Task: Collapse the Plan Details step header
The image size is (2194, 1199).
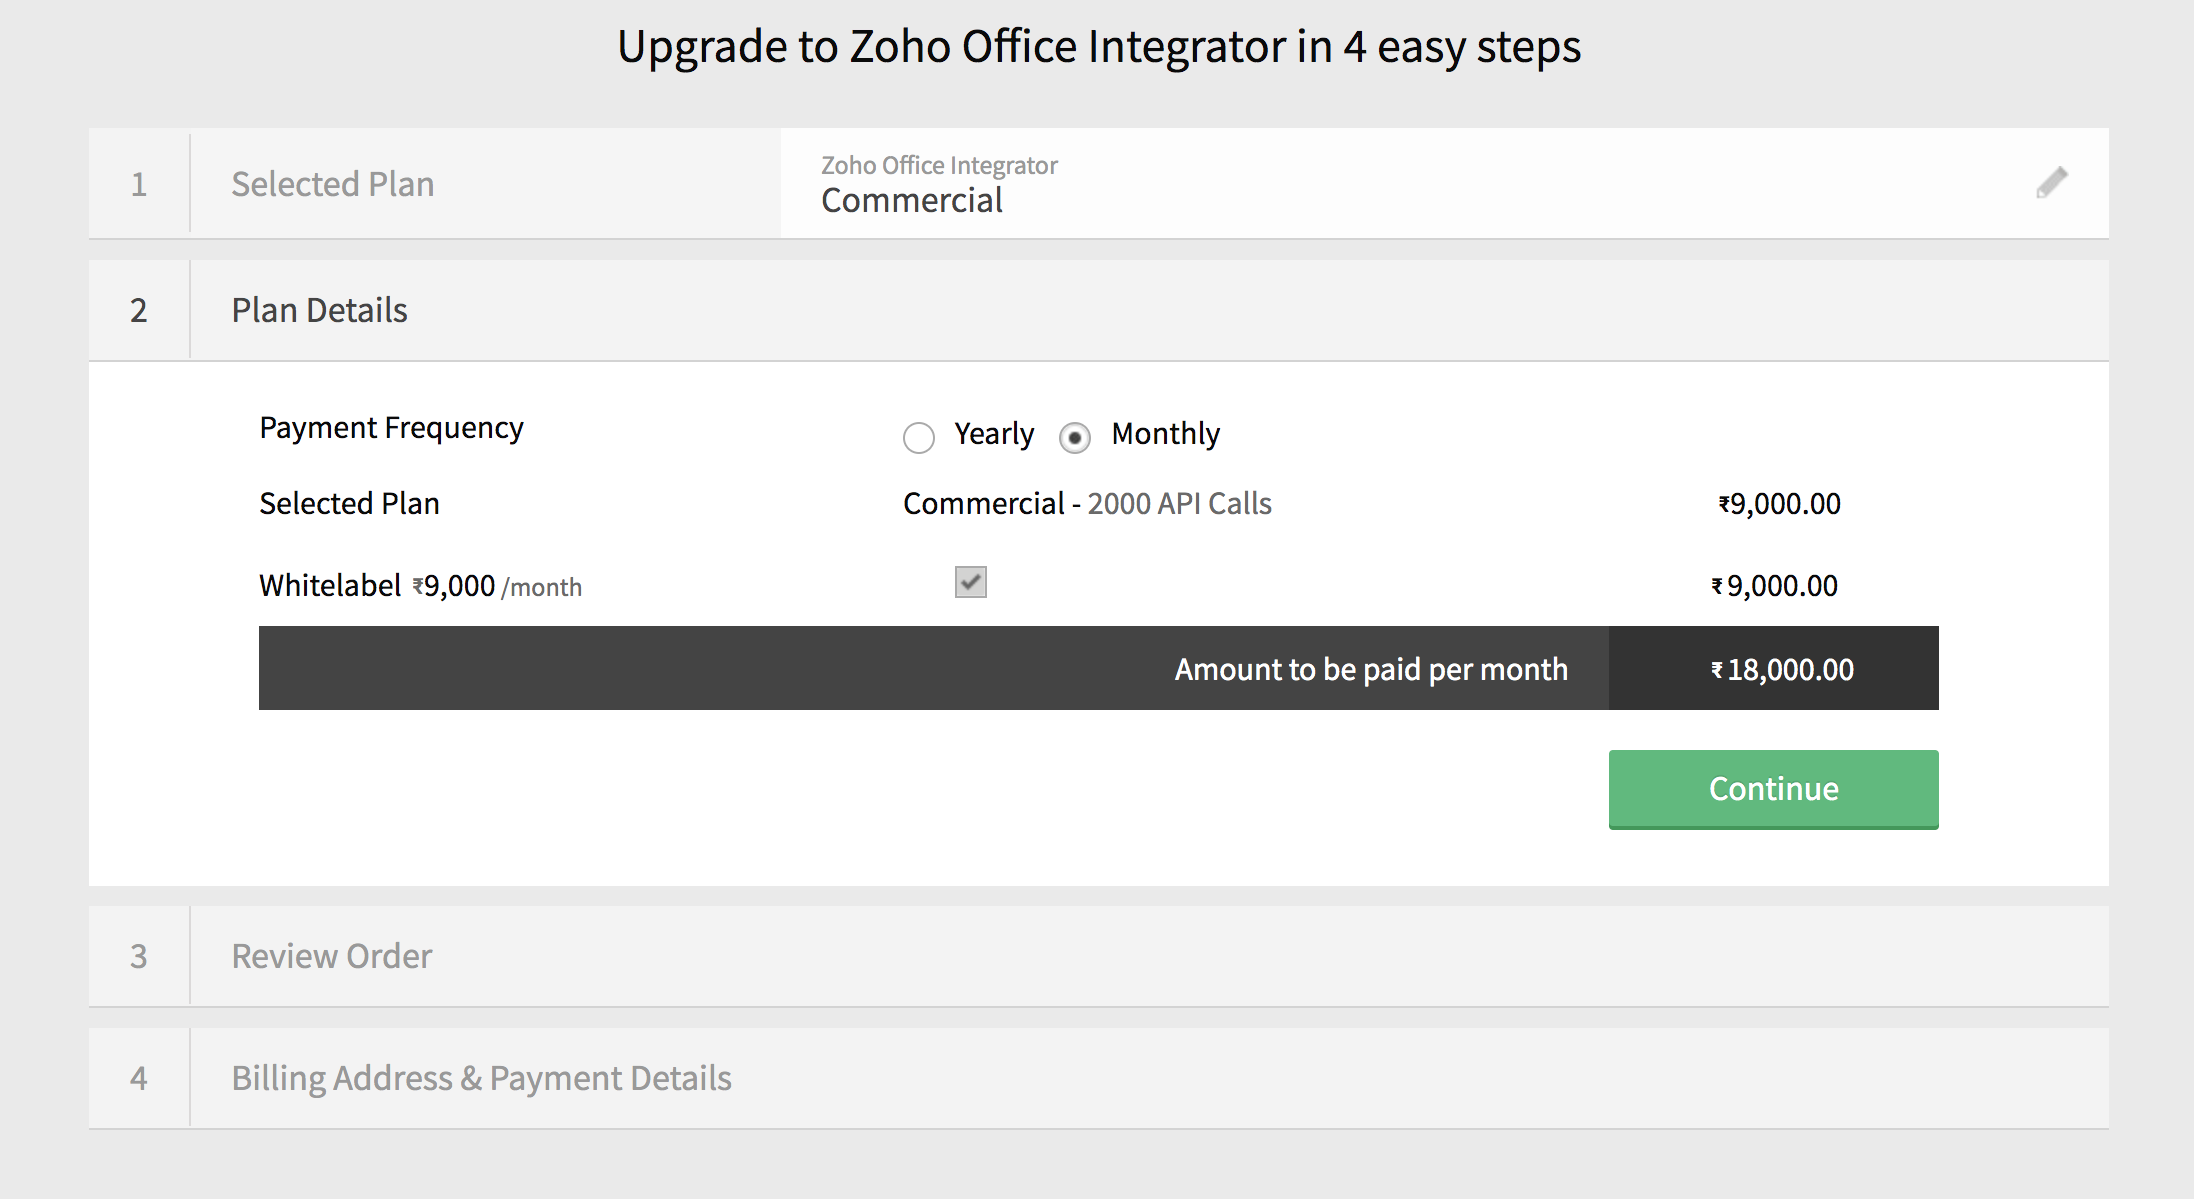Action: [x=319, y=310]
